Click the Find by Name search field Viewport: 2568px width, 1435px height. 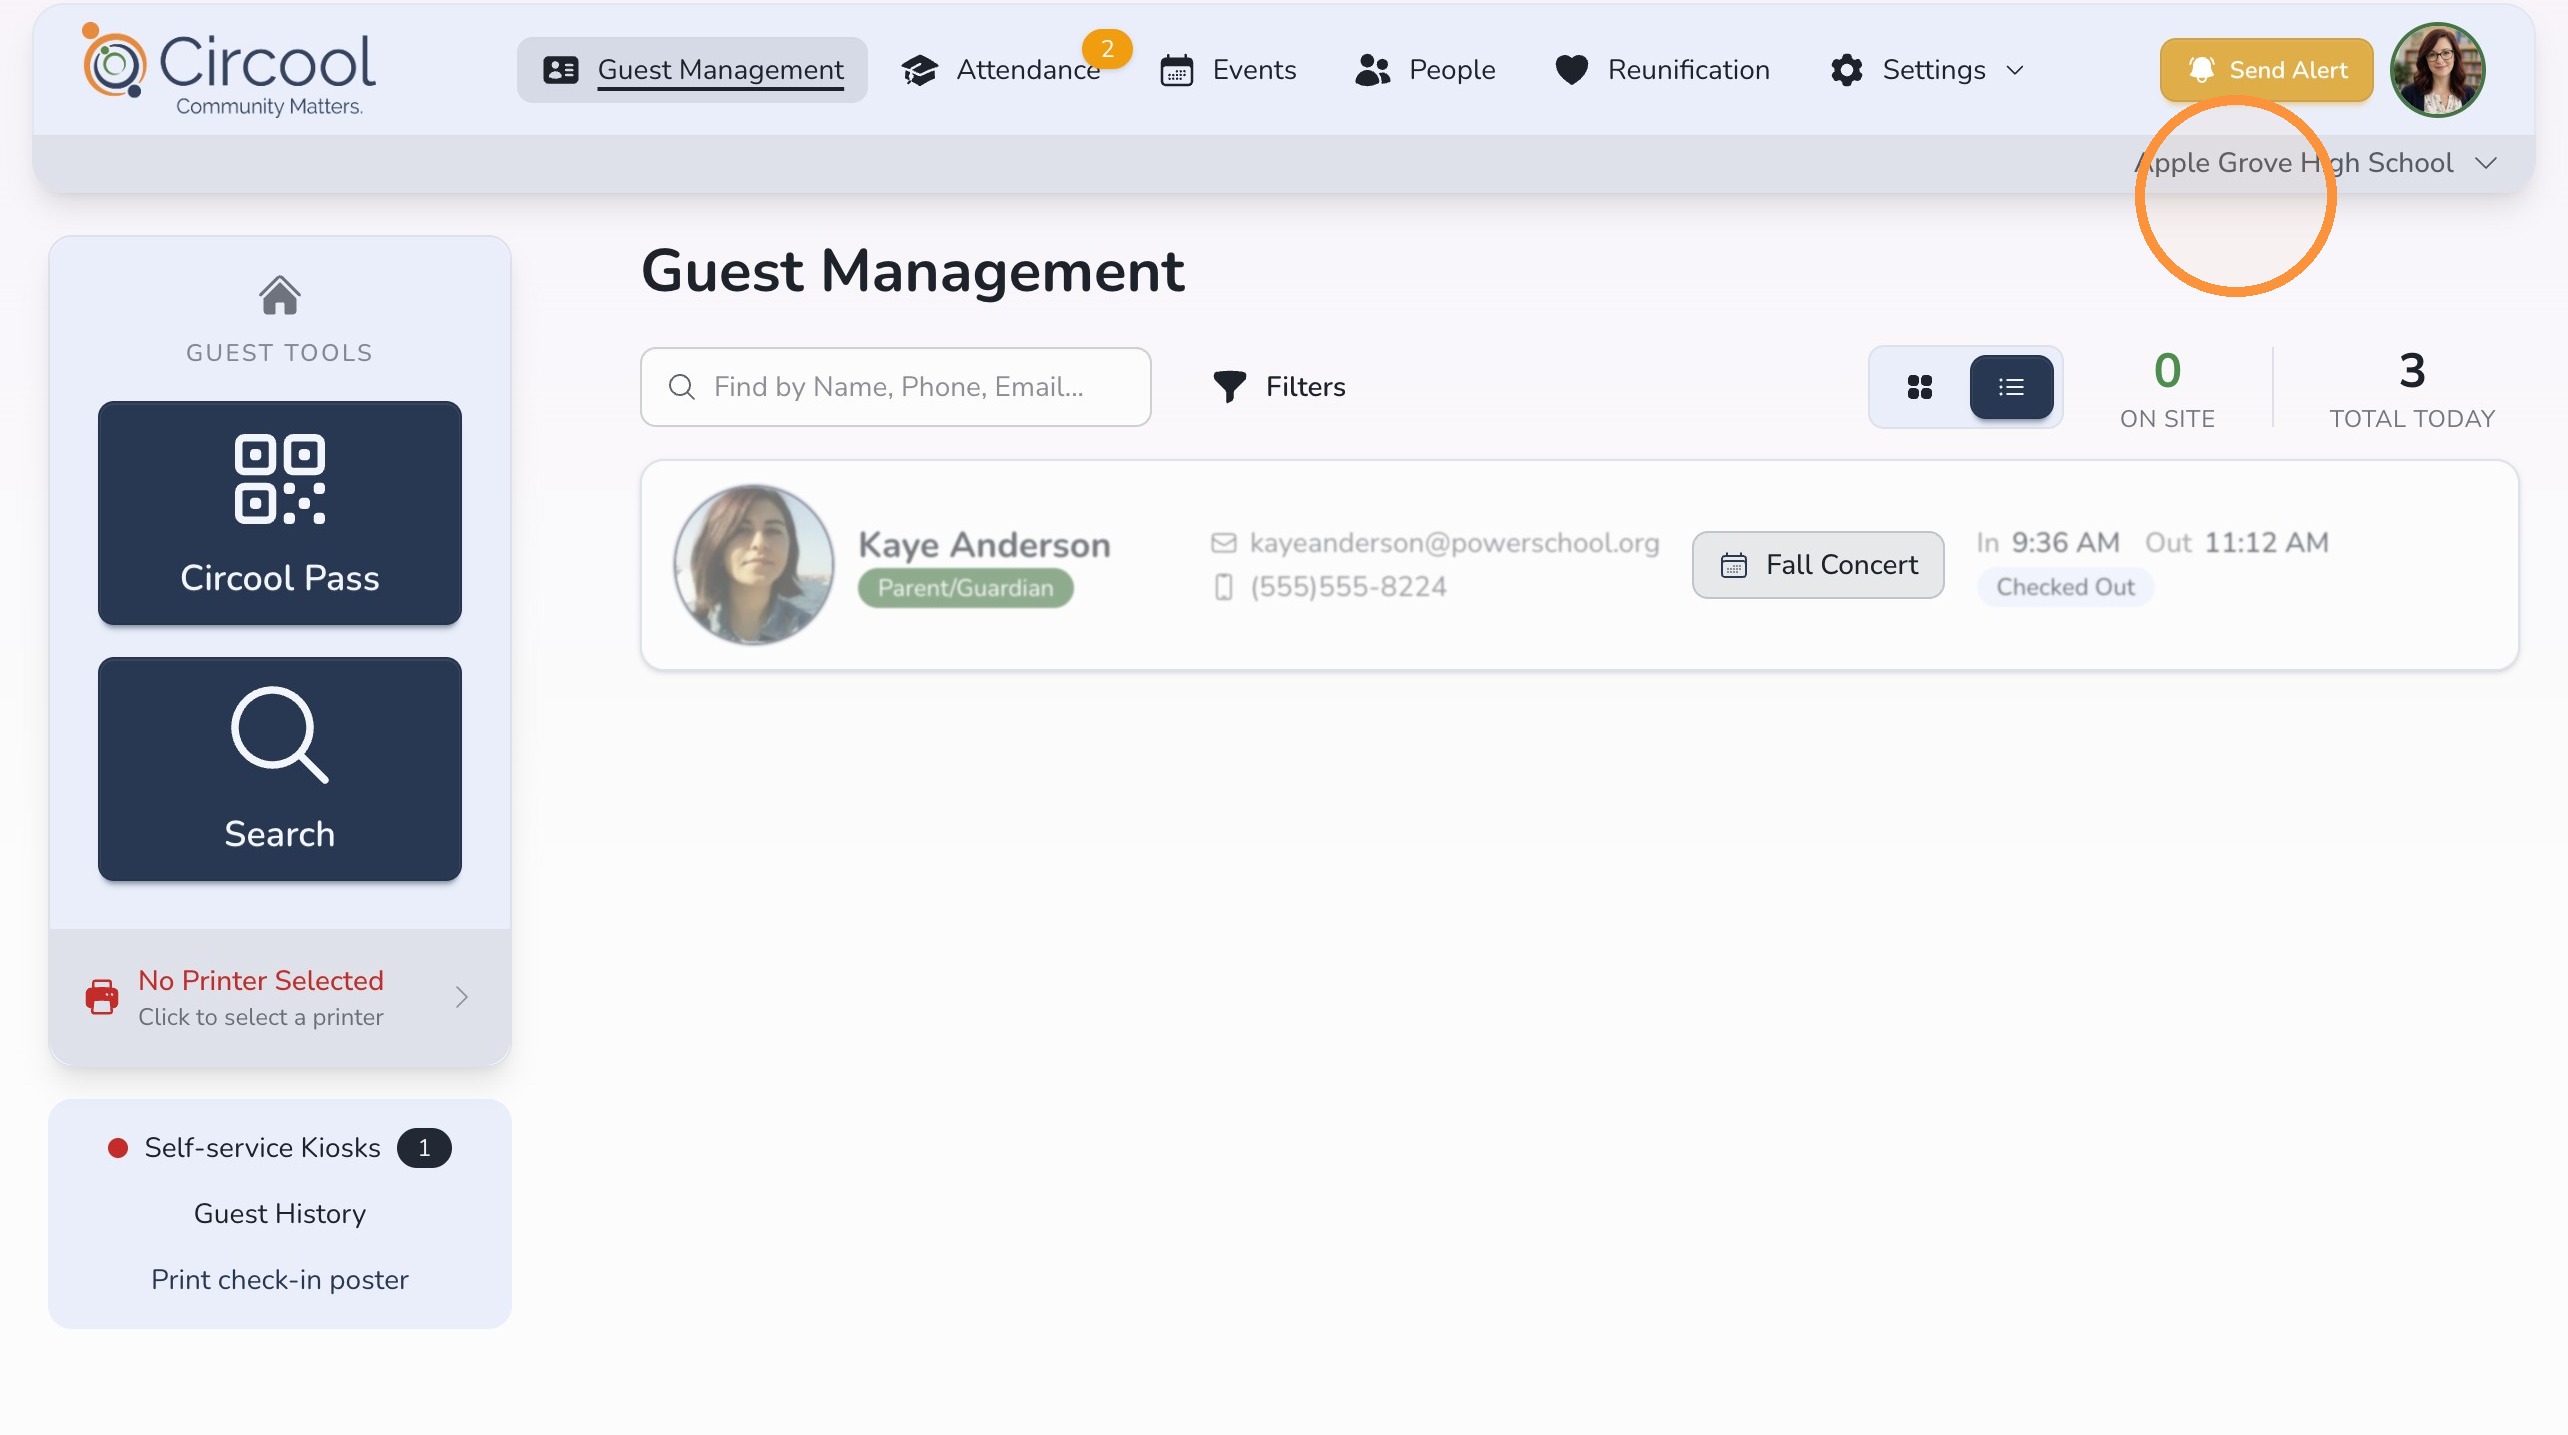click(896, 387)
